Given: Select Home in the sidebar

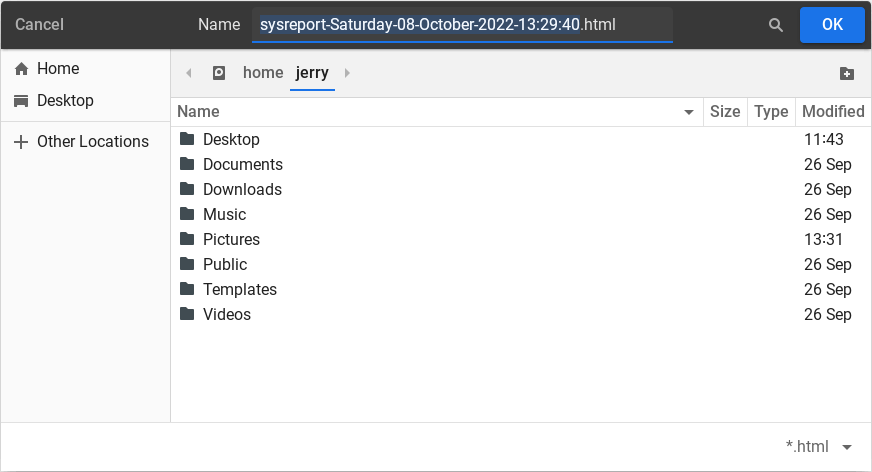Looking at the screenshot, I should point(58,69).
